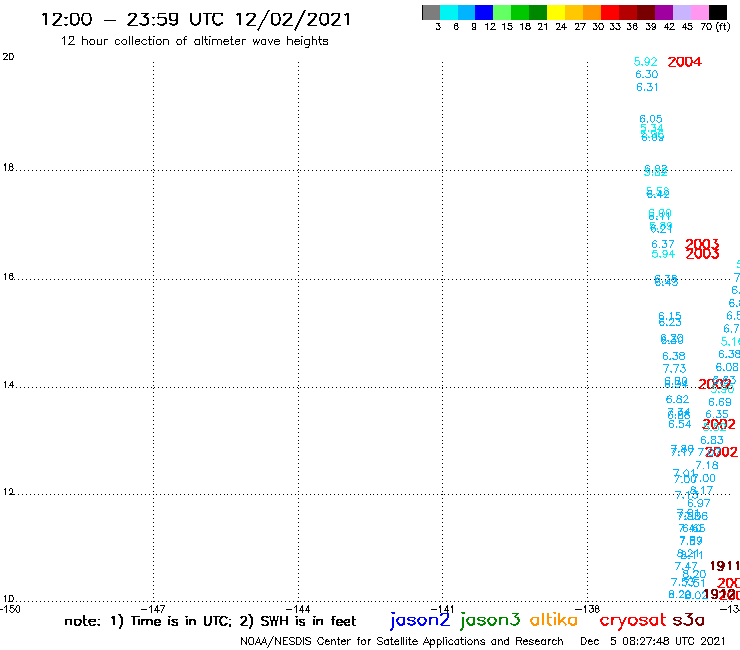The height and width of the screenshot is (650, 740).
Task: Click the wave height value '7.18'
Action: click(x=707, y=465)
